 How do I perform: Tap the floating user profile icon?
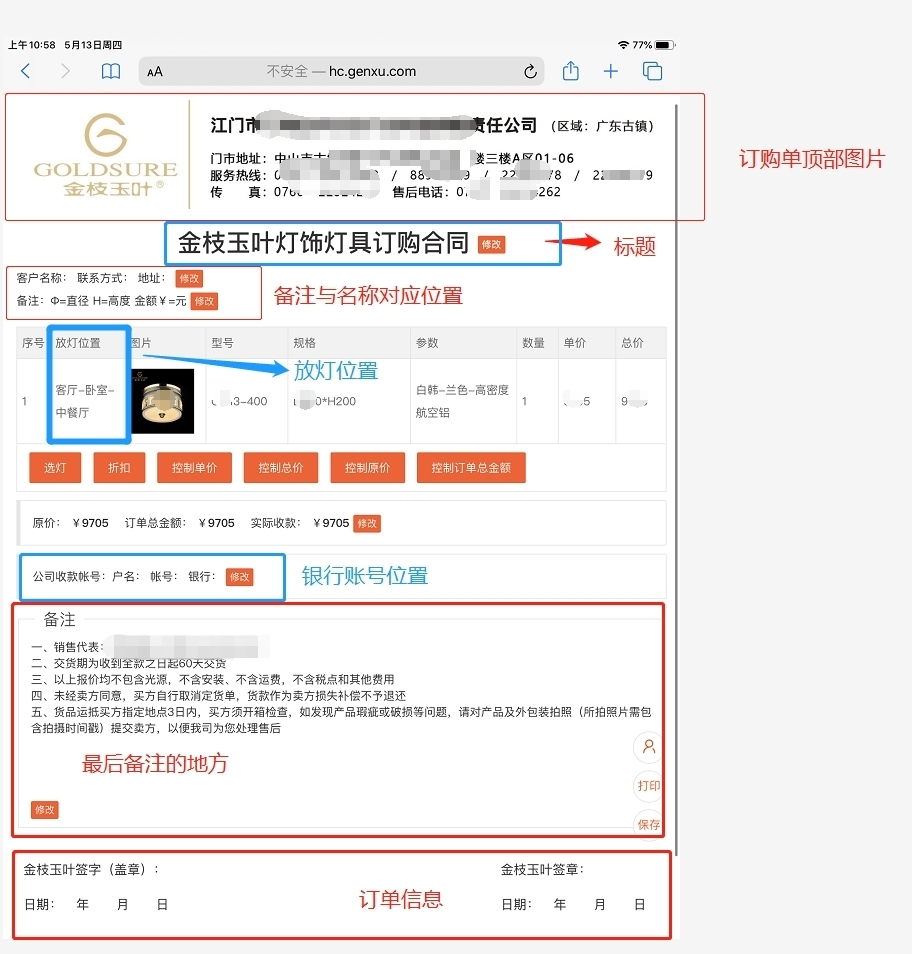[x=649, y=747]
